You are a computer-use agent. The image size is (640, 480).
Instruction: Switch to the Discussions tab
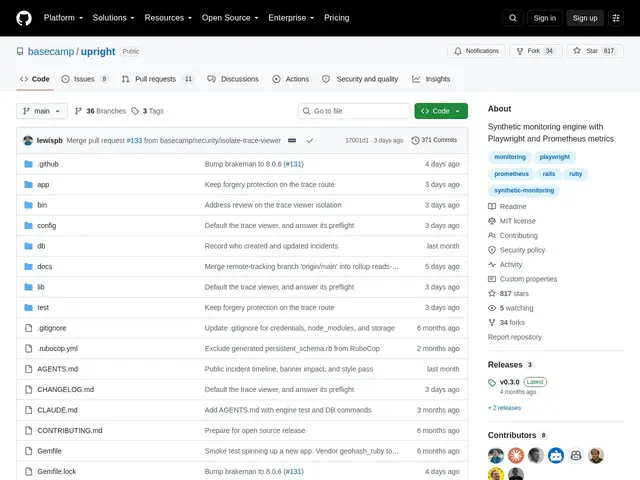pos(233,79)
